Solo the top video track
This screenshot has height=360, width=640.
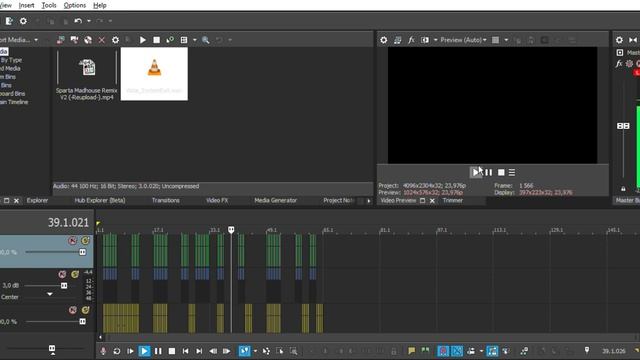(x=85, y=240)
